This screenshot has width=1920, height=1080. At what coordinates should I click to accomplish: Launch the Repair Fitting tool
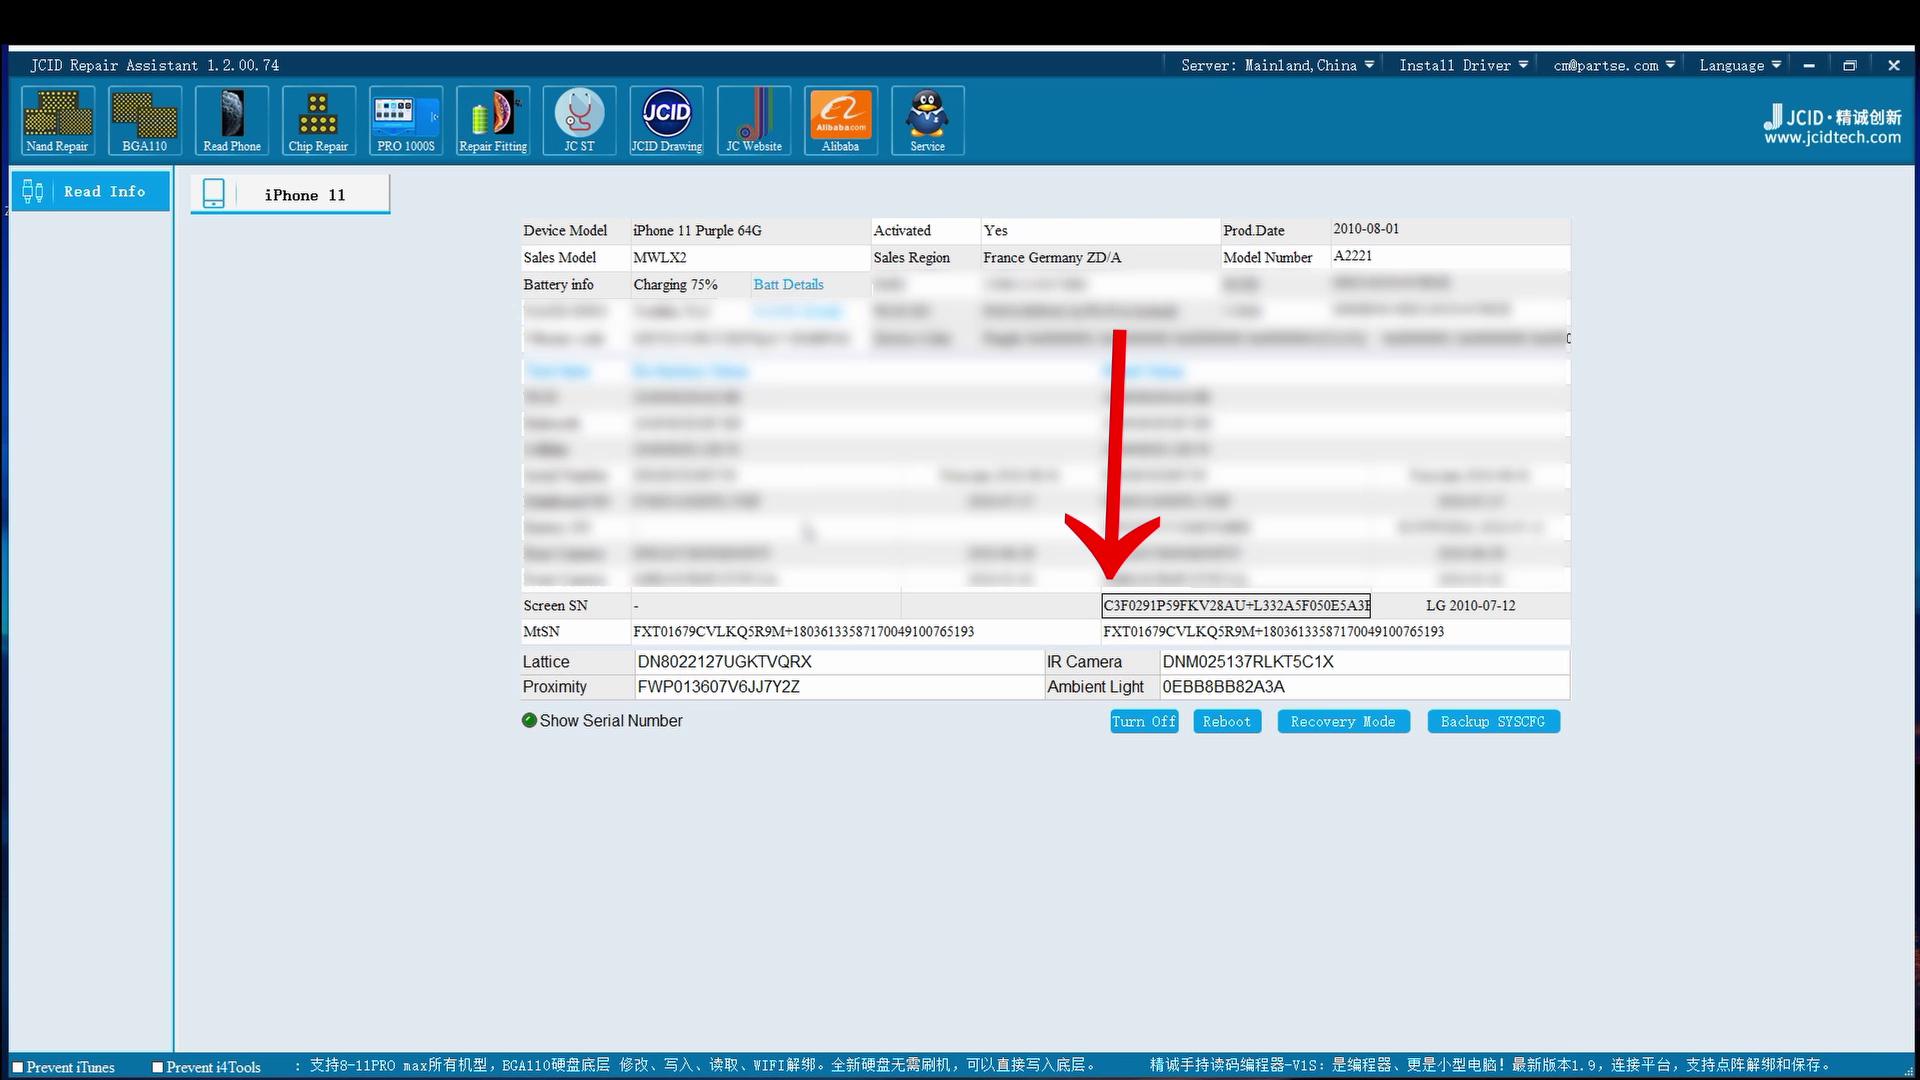[x=493, y=120]
